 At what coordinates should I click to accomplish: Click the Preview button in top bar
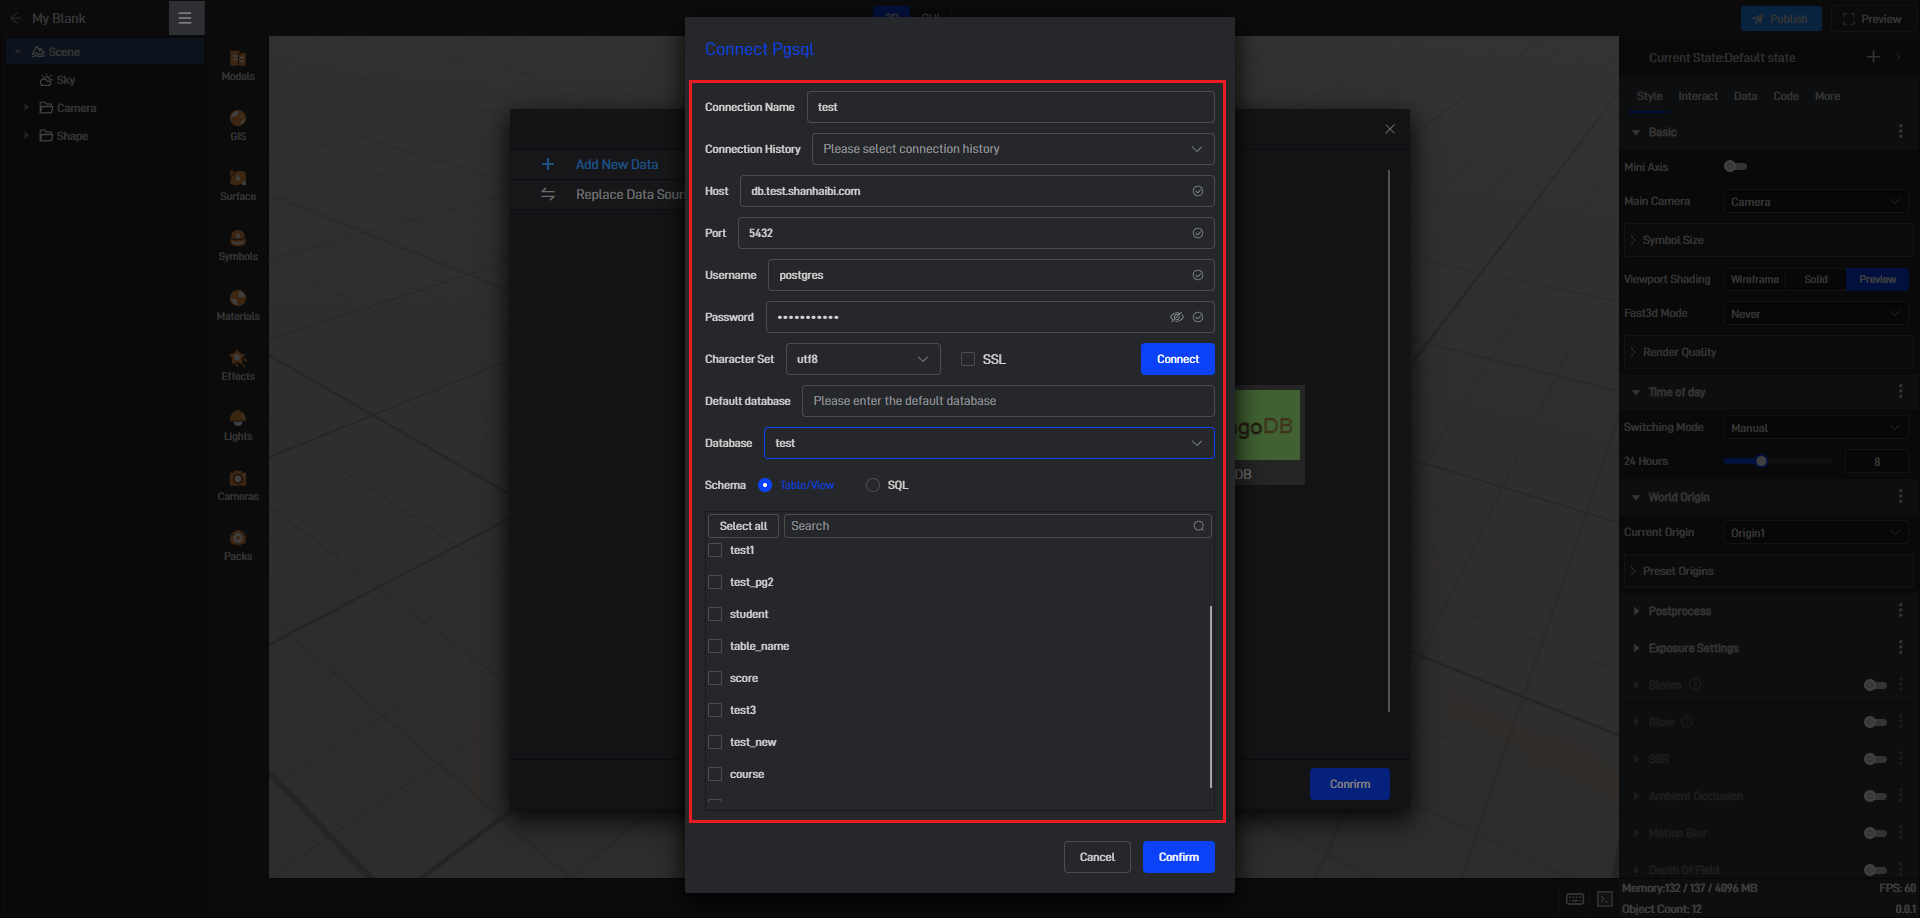click(1872, 19)
